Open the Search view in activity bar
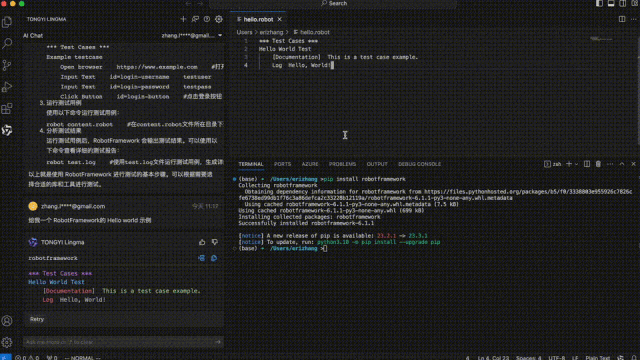This screenshot has height=360, width=640. coord(7,43)
